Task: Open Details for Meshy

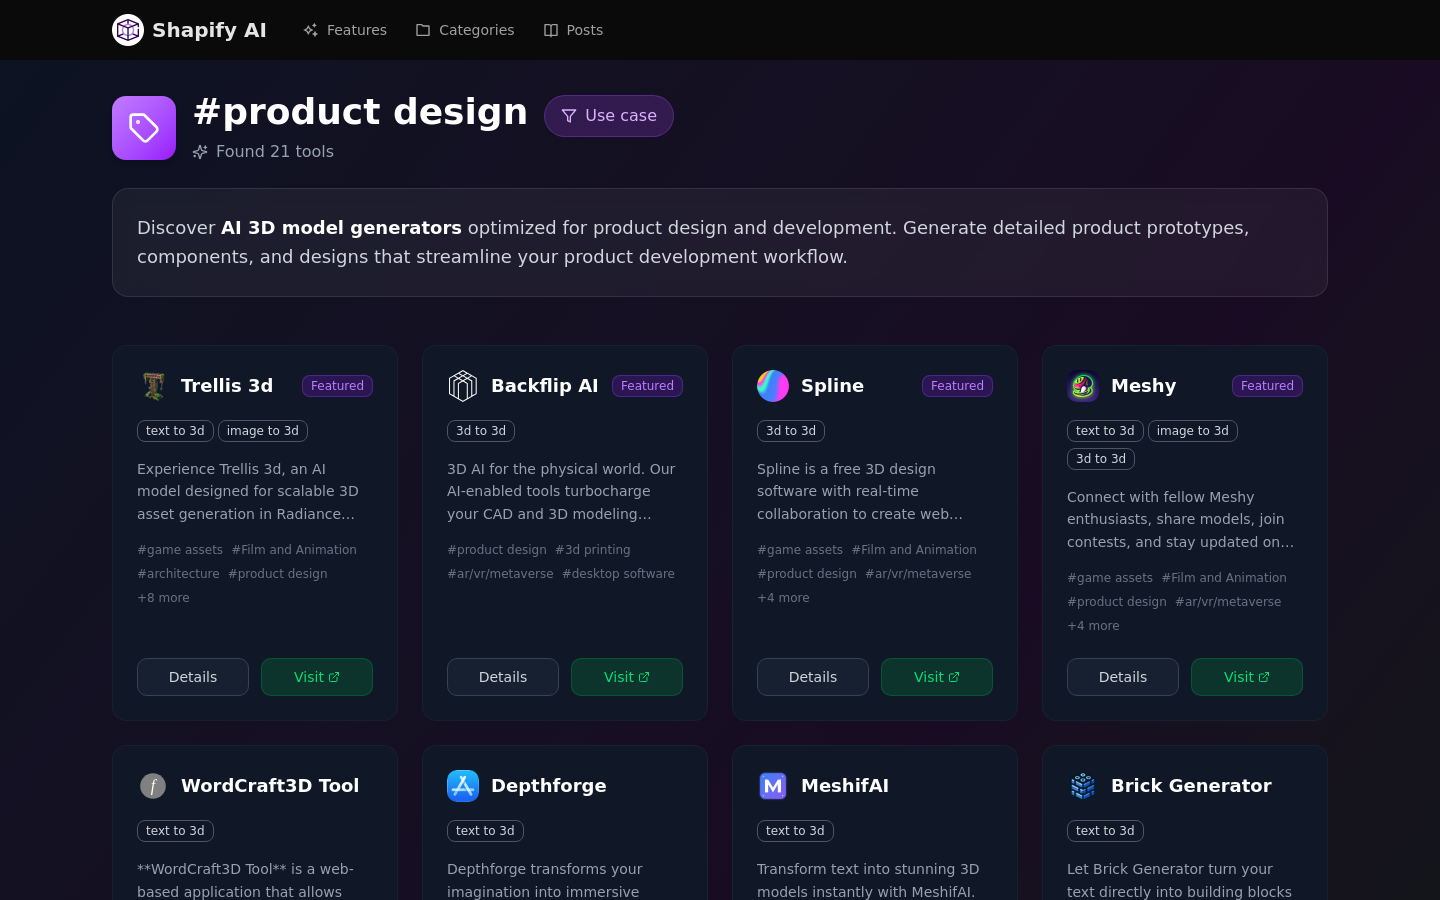Action: point(1123,677)
